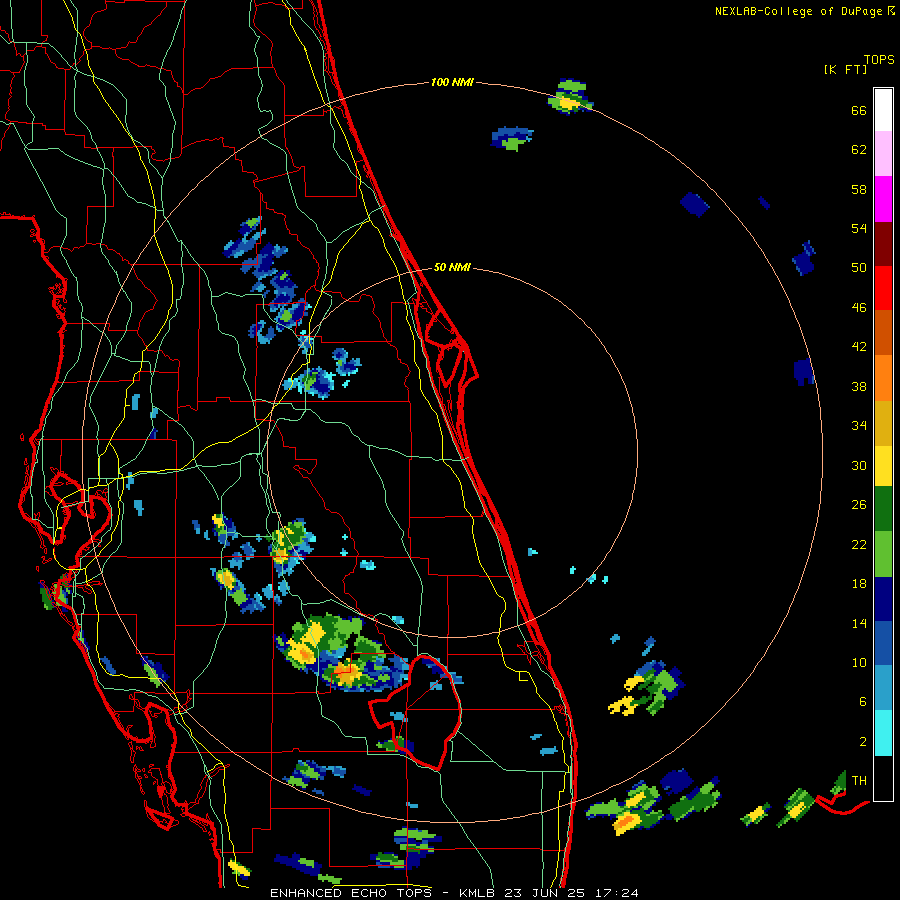Click the 17:24 timestamp

617,893
